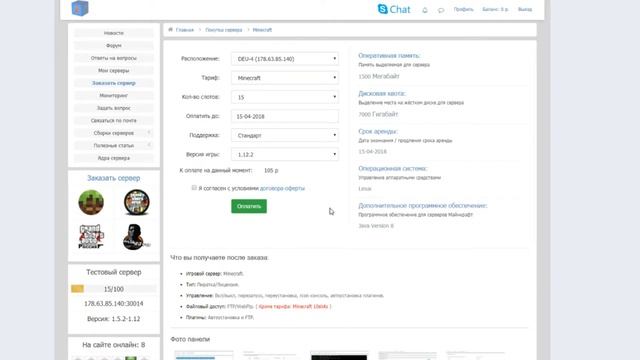Choose the GTA San Andreas round icon
The image size is (640, 360).
[137, 202]
